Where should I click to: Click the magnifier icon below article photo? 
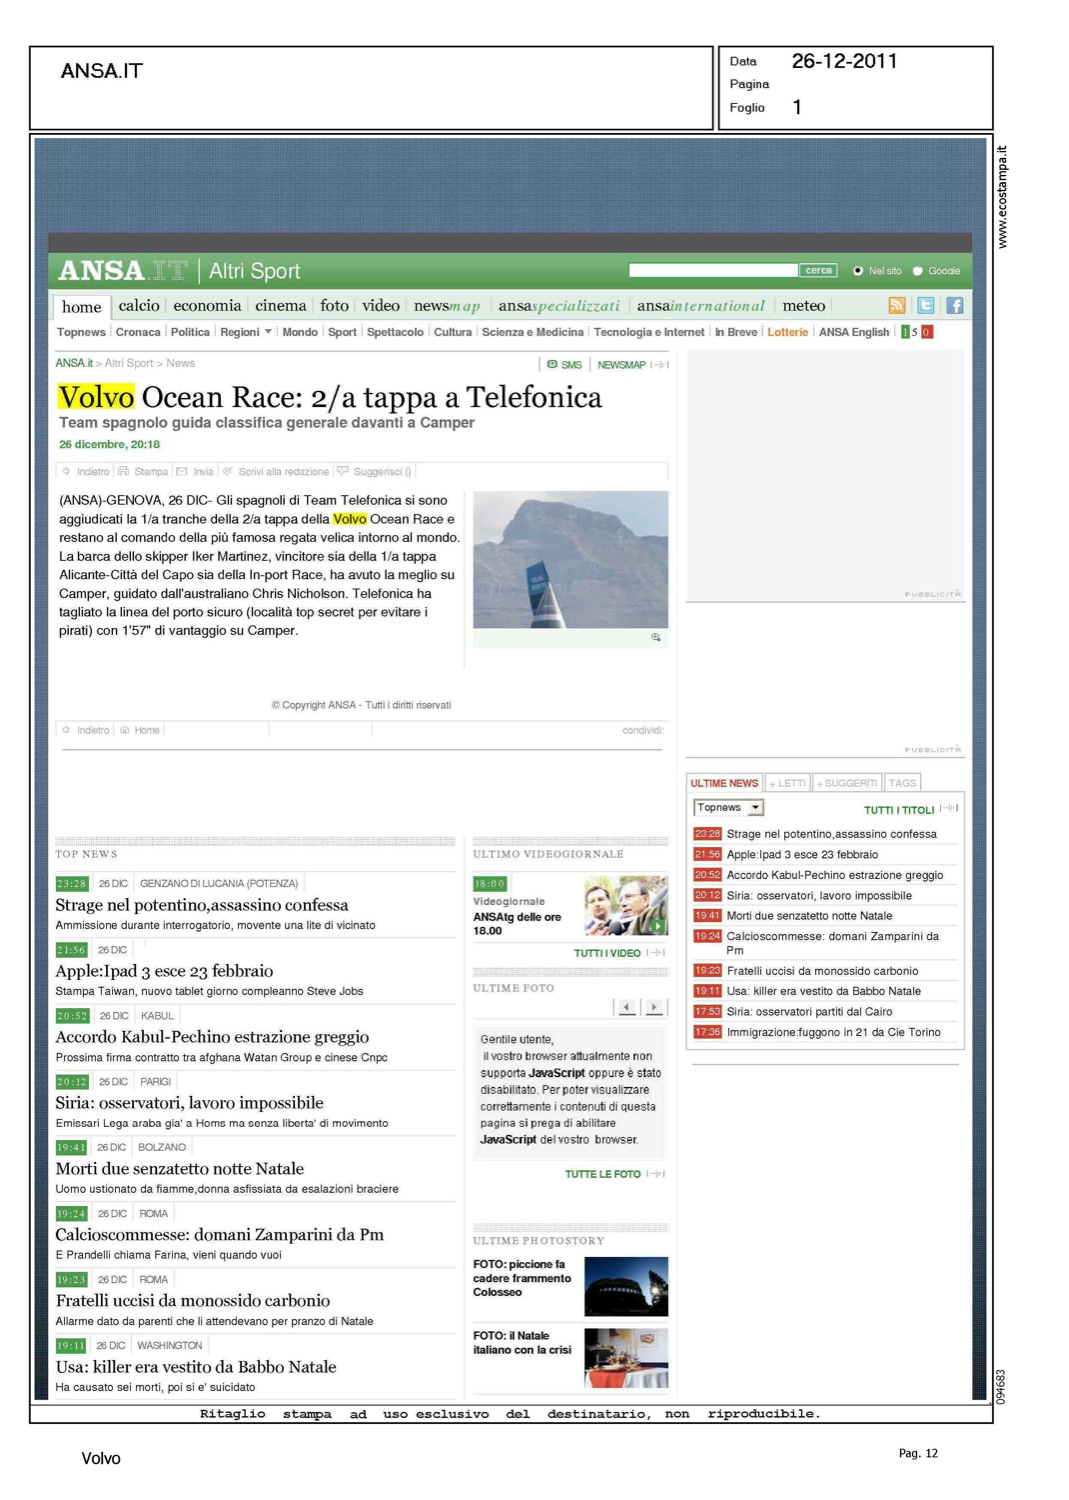click(x=656, y=637)
